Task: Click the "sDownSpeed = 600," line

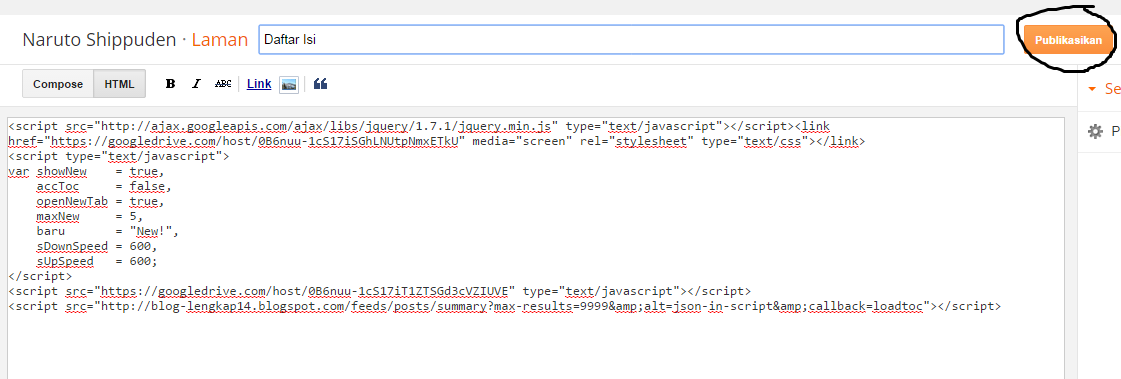Action: point(97,247)
